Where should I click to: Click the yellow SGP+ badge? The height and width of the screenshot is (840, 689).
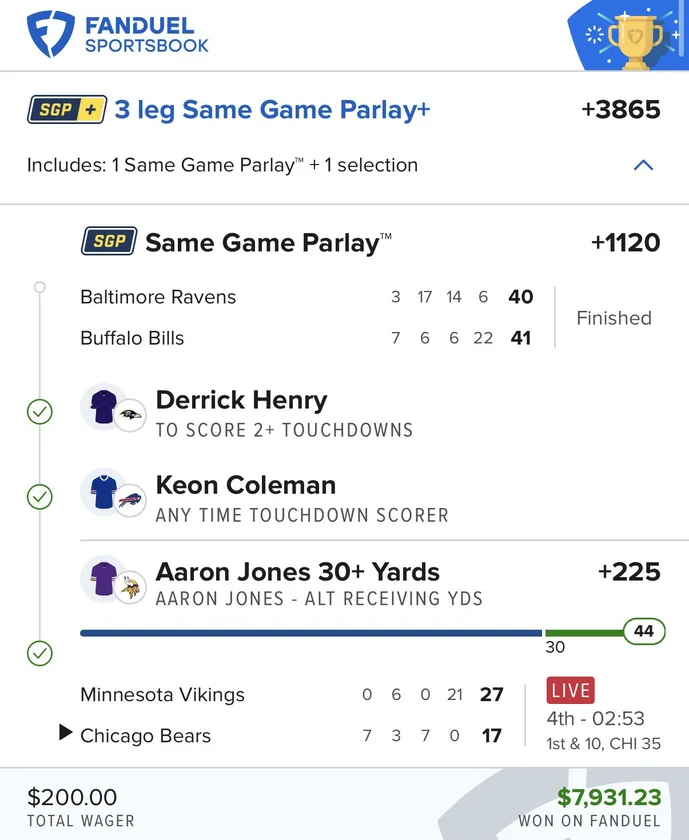point(66,109)
